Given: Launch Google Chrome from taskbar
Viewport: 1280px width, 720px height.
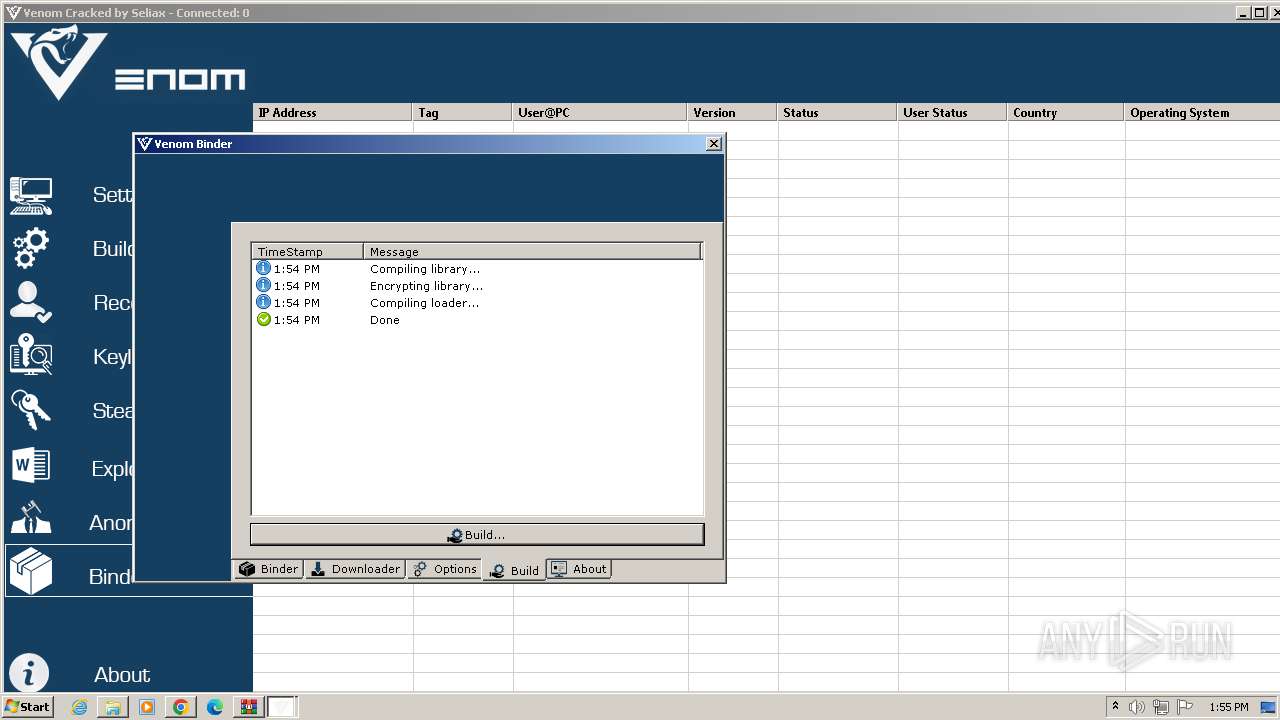Looking at the screenshot, I should (181, 707).
